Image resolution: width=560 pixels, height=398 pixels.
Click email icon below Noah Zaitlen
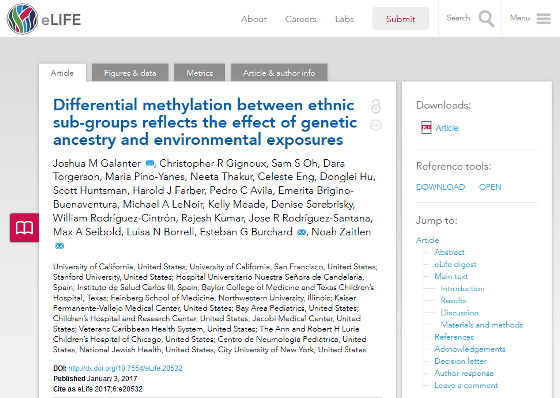(59, 246)
